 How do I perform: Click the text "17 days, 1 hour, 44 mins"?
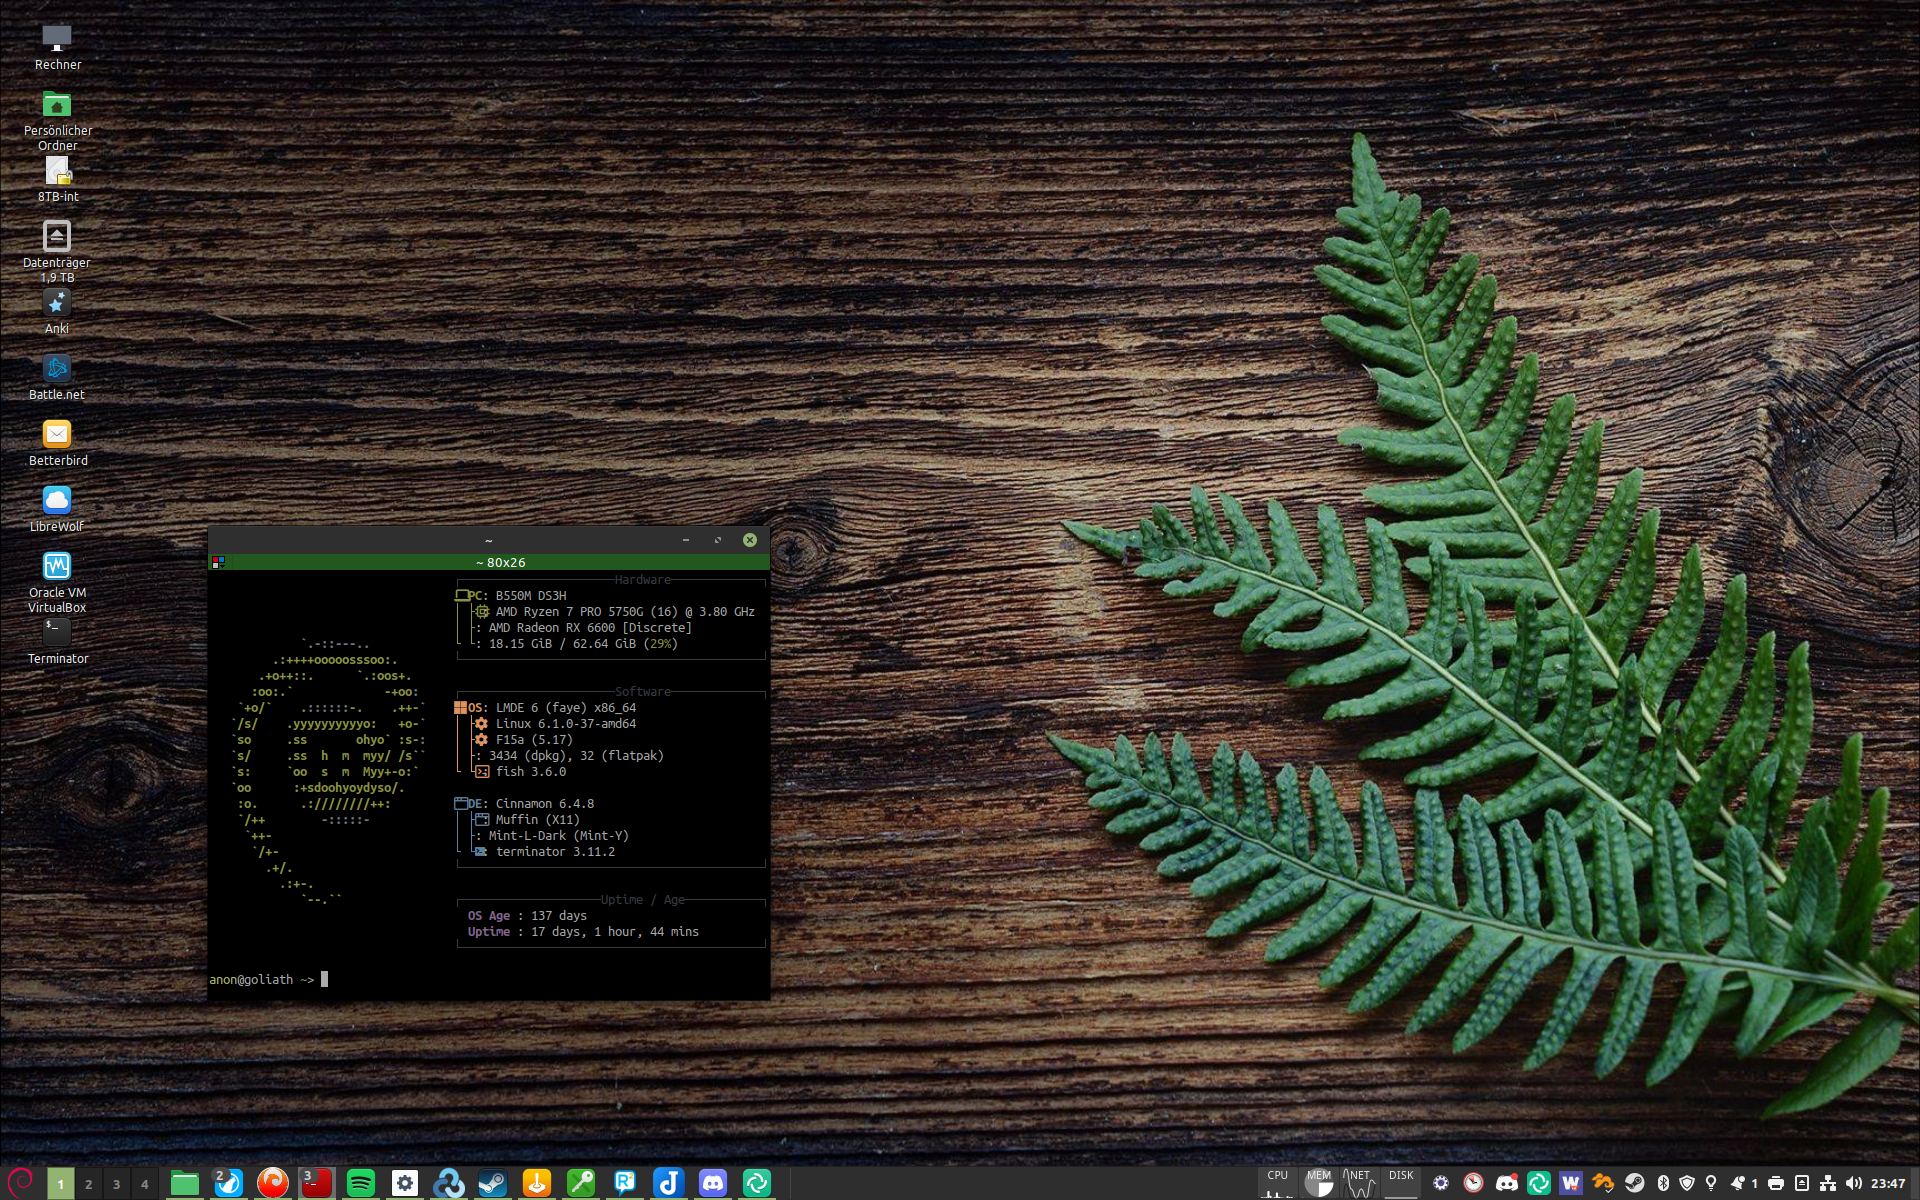(615, 931)
